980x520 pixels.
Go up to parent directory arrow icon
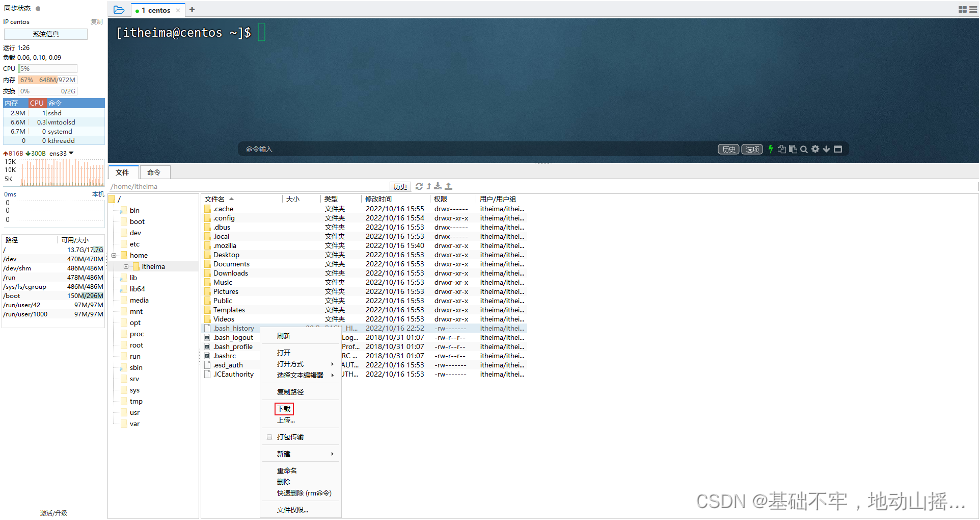429,186
